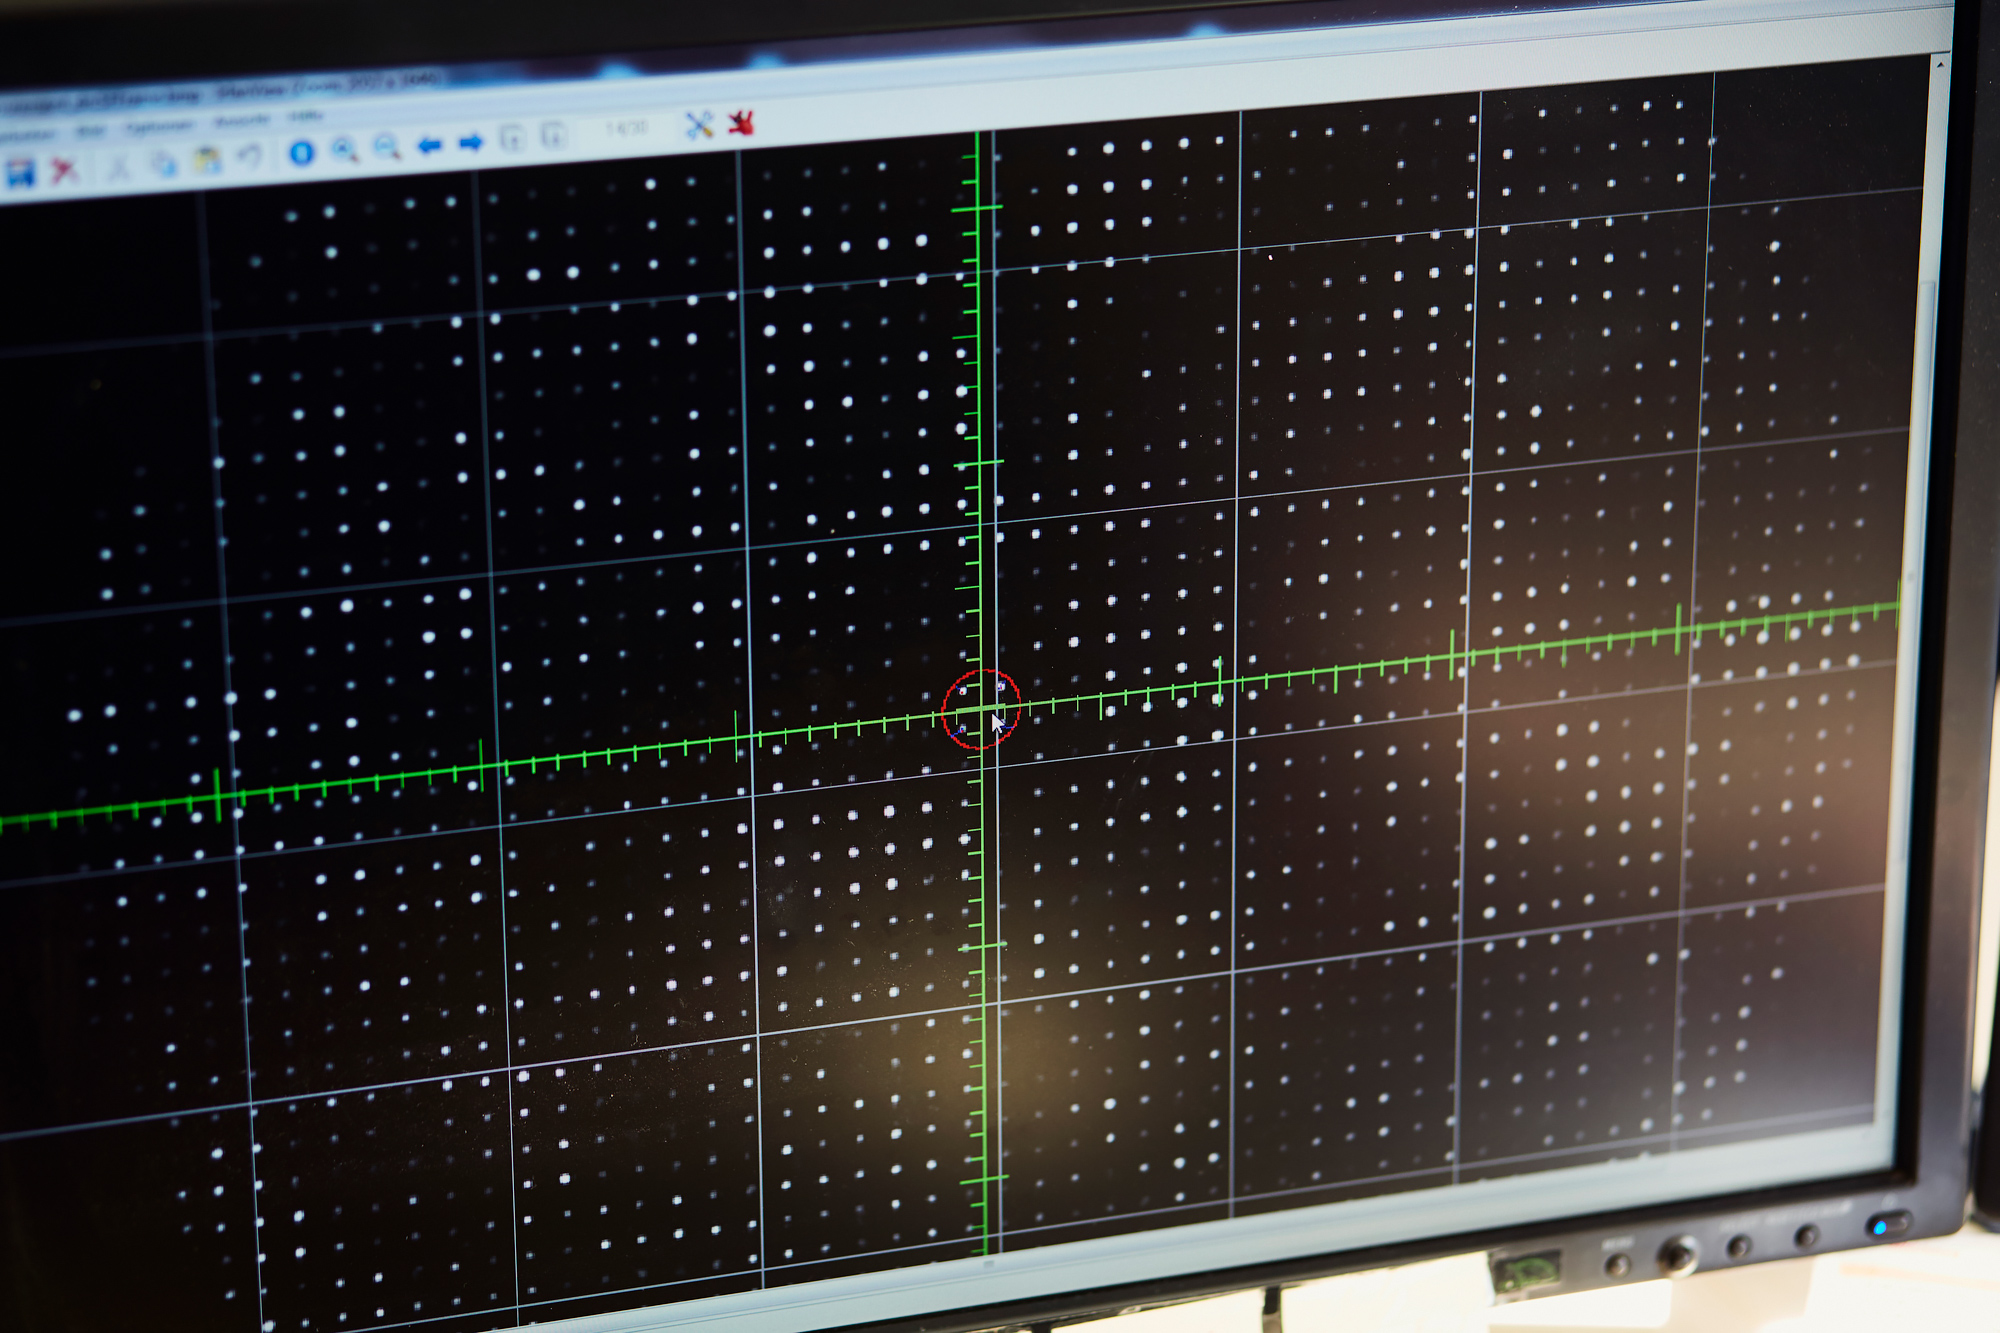Click the red delete X icon
This screenshot has width=2000, height=1333.
click(65, 170)
